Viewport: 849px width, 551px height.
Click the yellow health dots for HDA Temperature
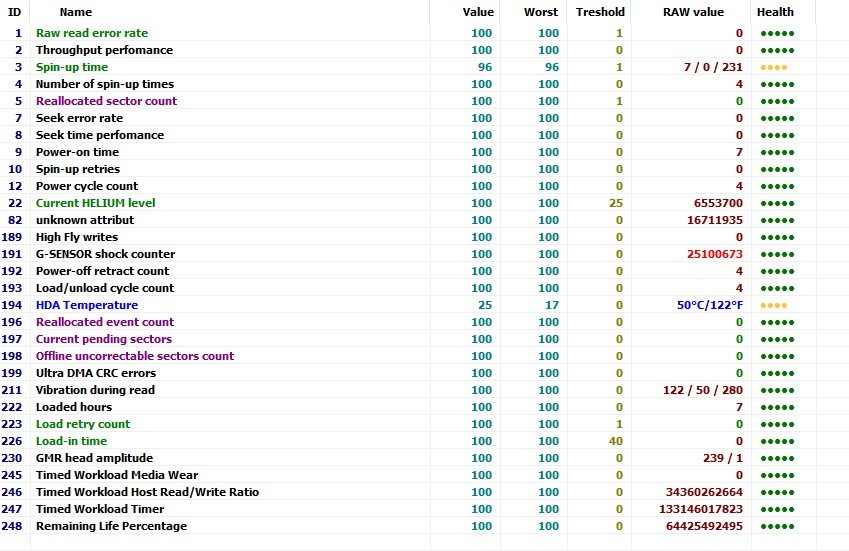coord(773,306)
